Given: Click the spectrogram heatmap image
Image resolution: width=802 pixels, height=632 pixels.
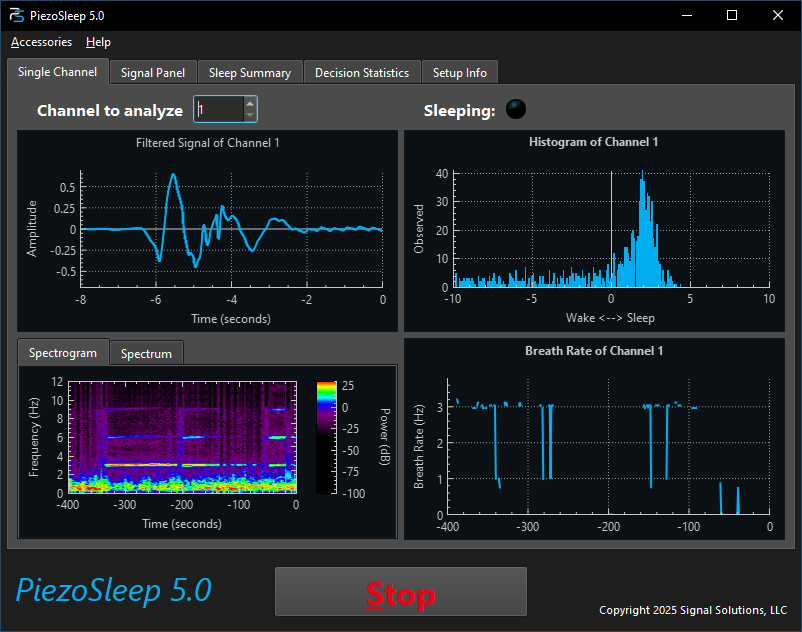Looking at the screenshot, I should click(x=182, y=437).
